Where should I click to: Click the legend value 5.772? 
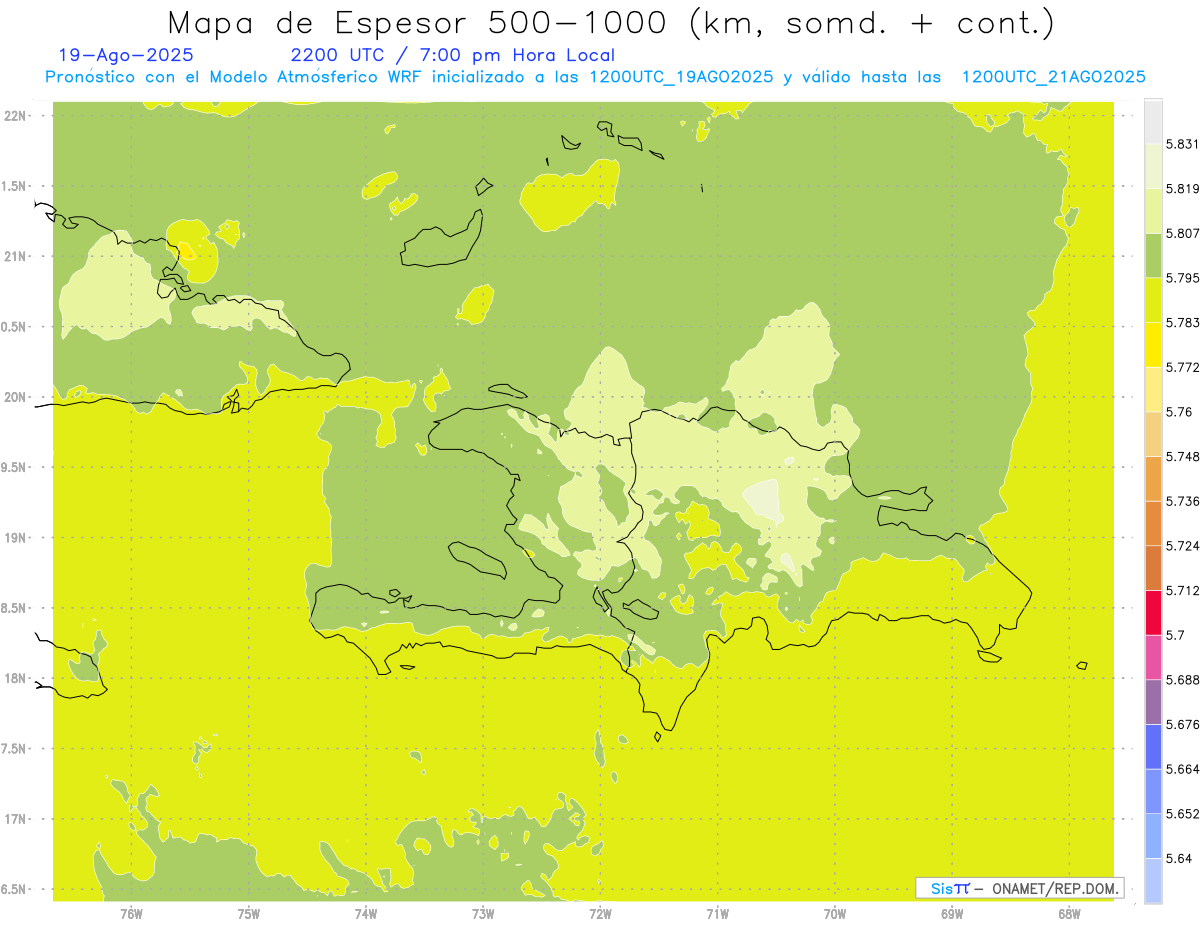pos(1184,367)
